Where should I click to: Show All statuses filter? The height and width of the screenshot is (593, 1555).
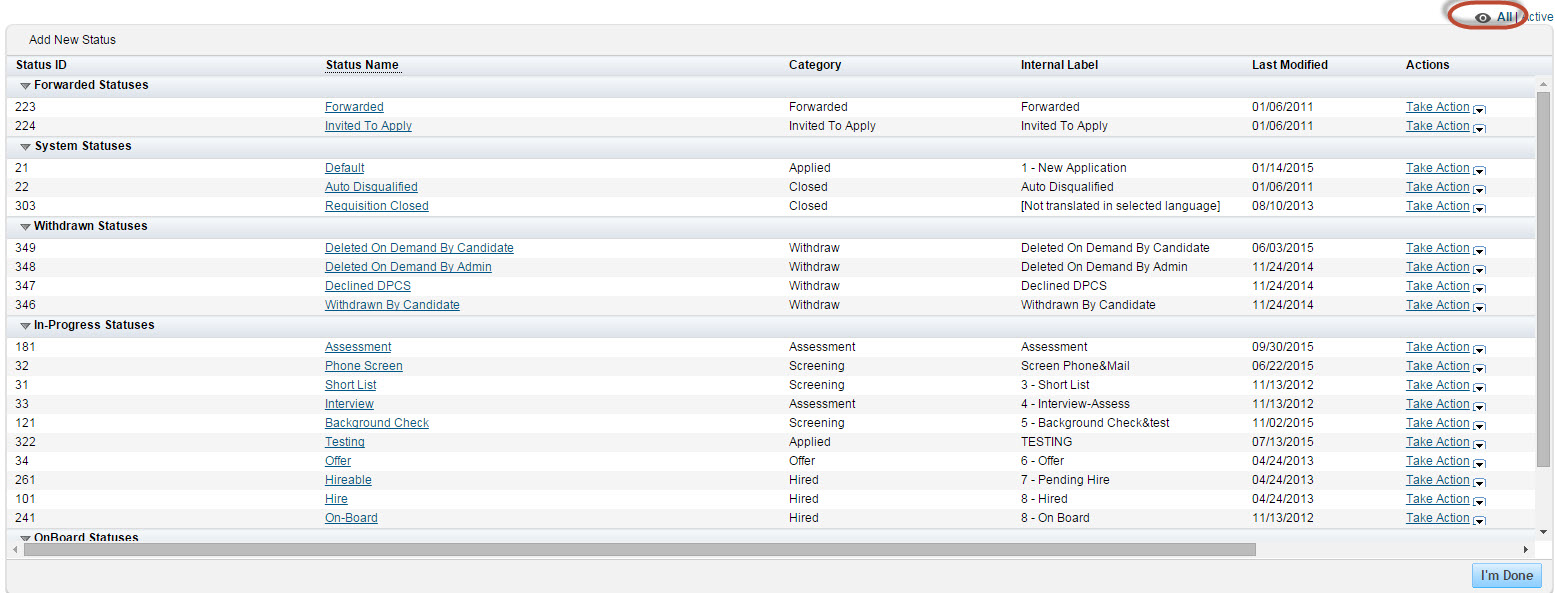1504,17
